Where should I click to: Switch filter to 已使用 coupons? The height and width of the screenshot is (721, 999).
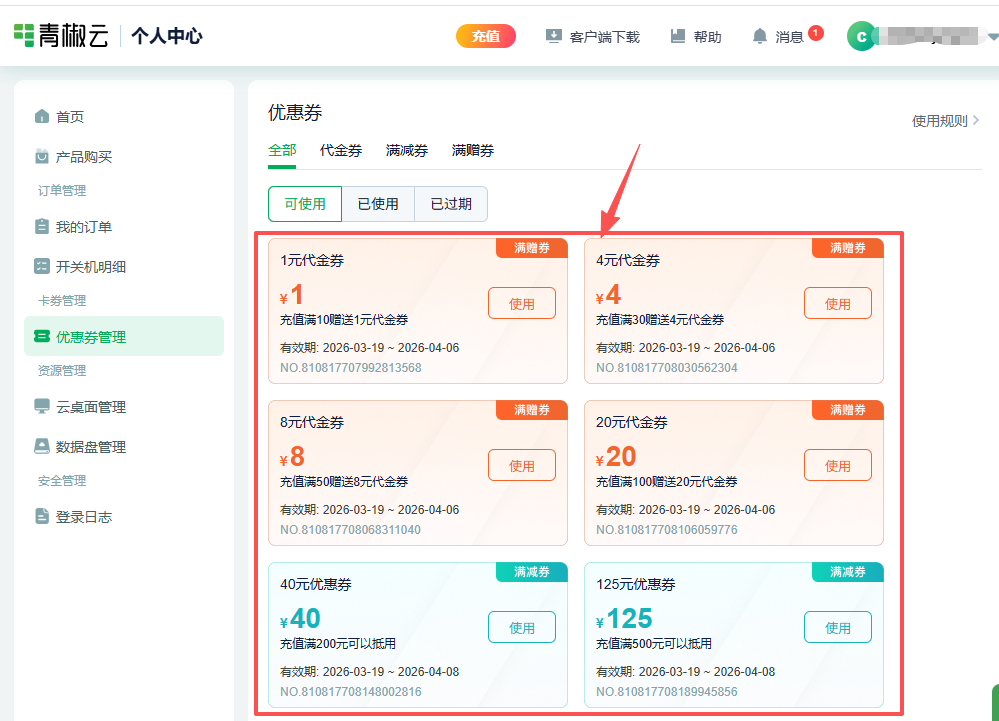point(378,204)
